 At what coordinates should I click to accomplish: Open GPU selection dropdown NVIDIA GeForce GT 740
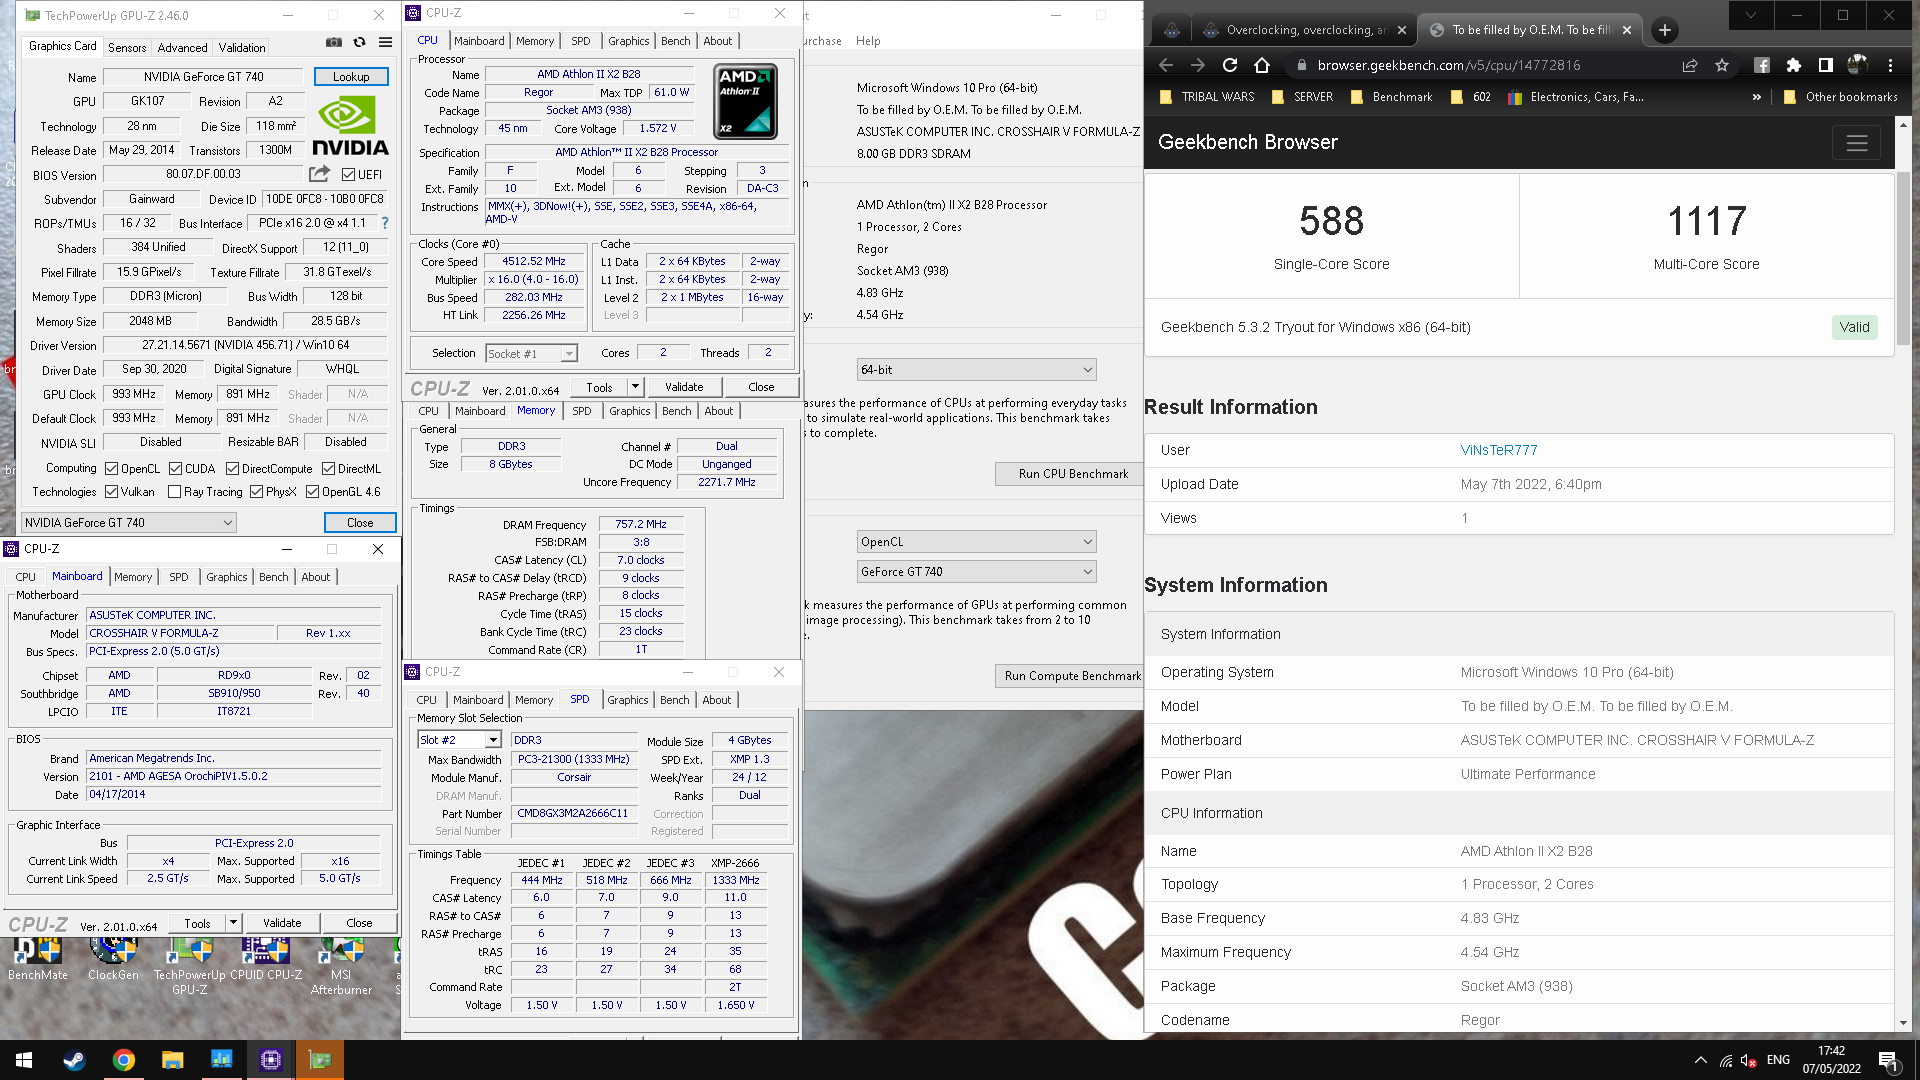(129, 523)
